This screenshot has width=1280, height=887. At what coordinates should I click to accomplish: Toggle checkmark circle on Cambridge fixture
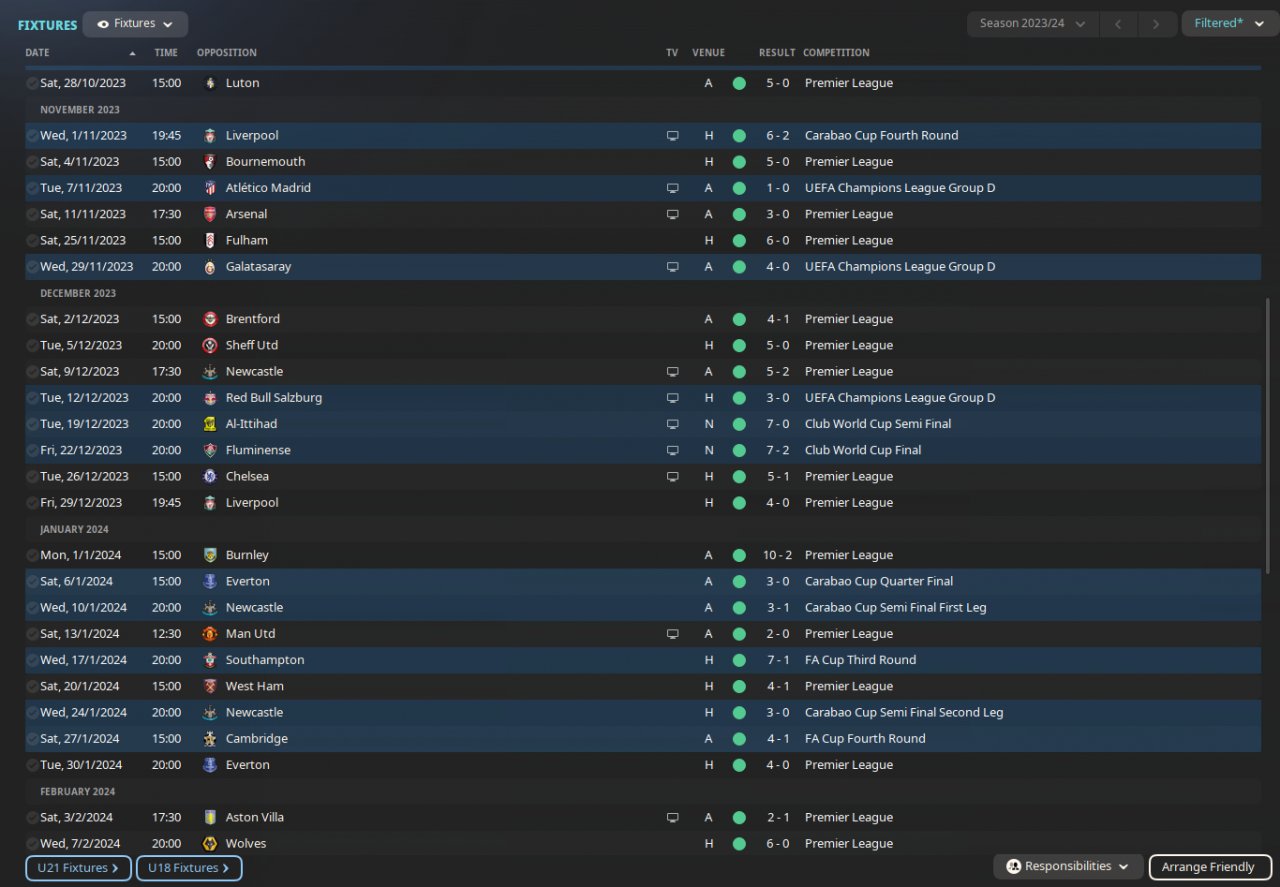click(32, 739)
